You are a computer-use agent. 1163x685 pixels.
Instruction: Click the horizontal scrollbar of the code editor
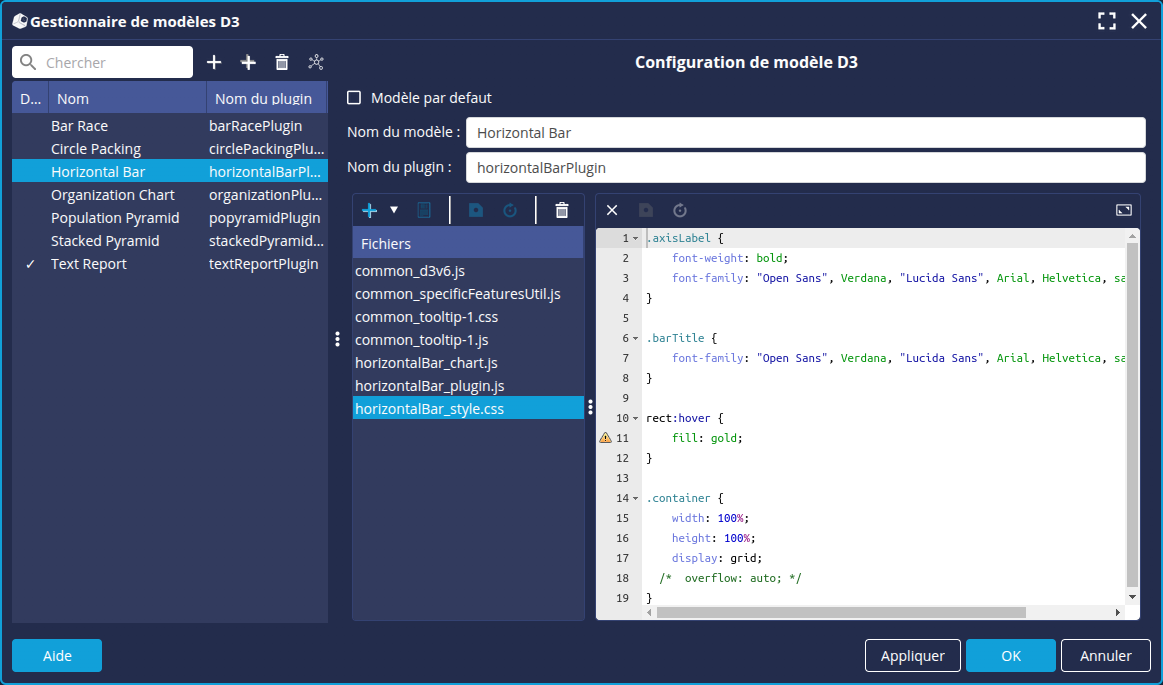point(840,612)
